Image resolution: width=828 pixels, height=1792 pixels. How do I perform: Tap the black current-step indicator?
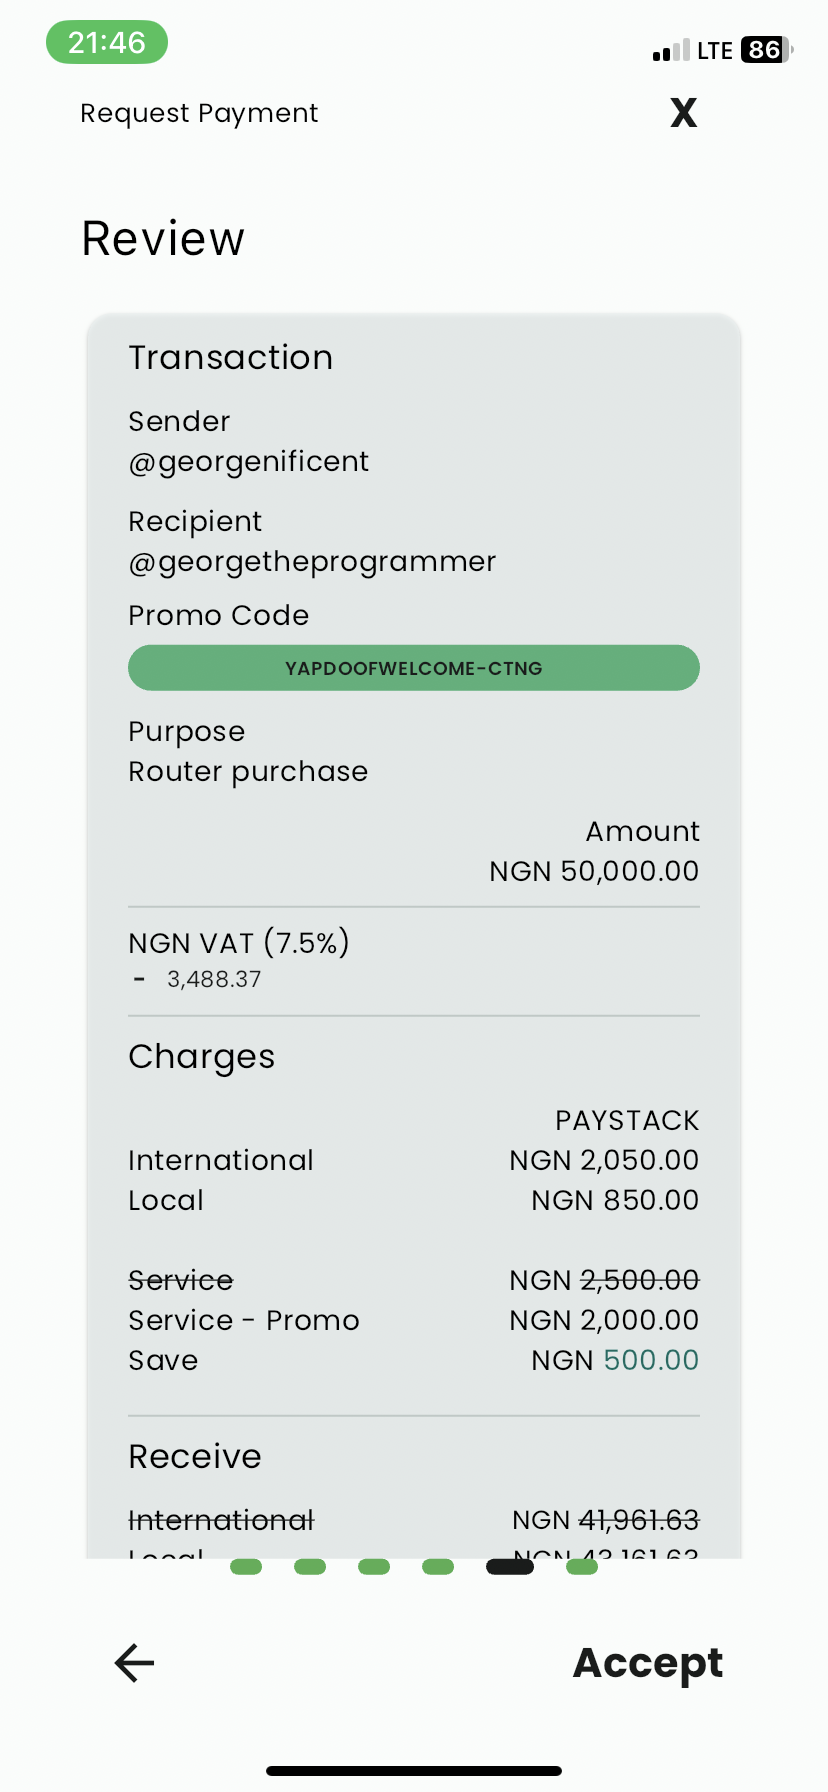[x=510, y=1567]
